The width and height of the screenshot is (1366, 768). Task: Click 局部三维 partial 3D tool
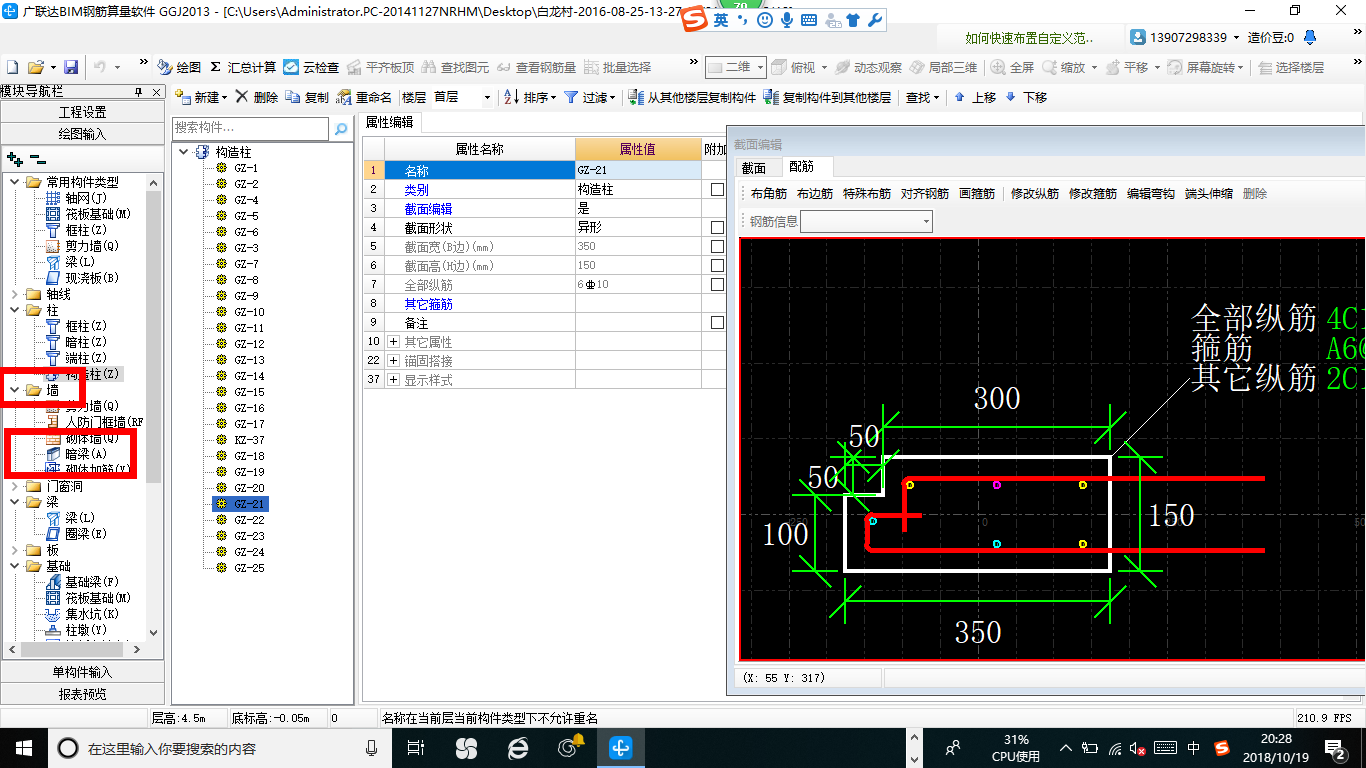[943, 67]
